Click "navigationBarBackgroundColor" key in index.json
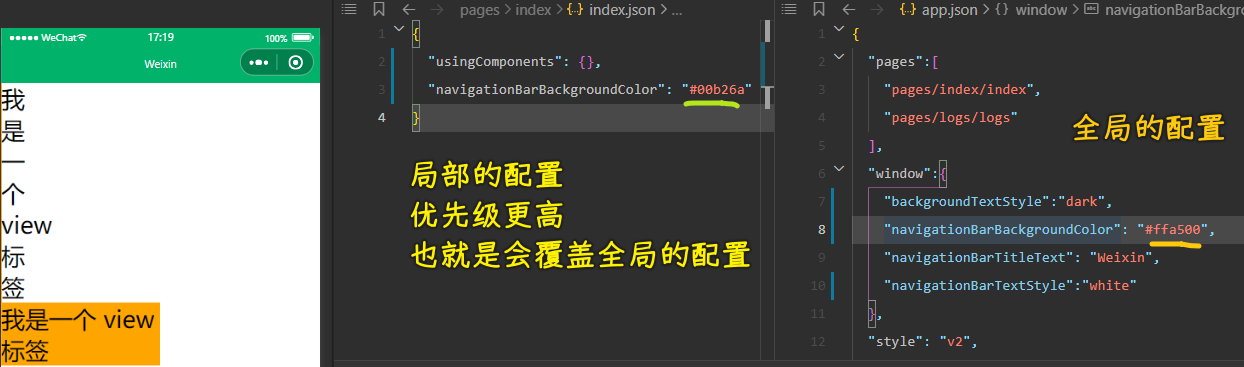This screenshot has height=367, width=1244. click(547, 89)
